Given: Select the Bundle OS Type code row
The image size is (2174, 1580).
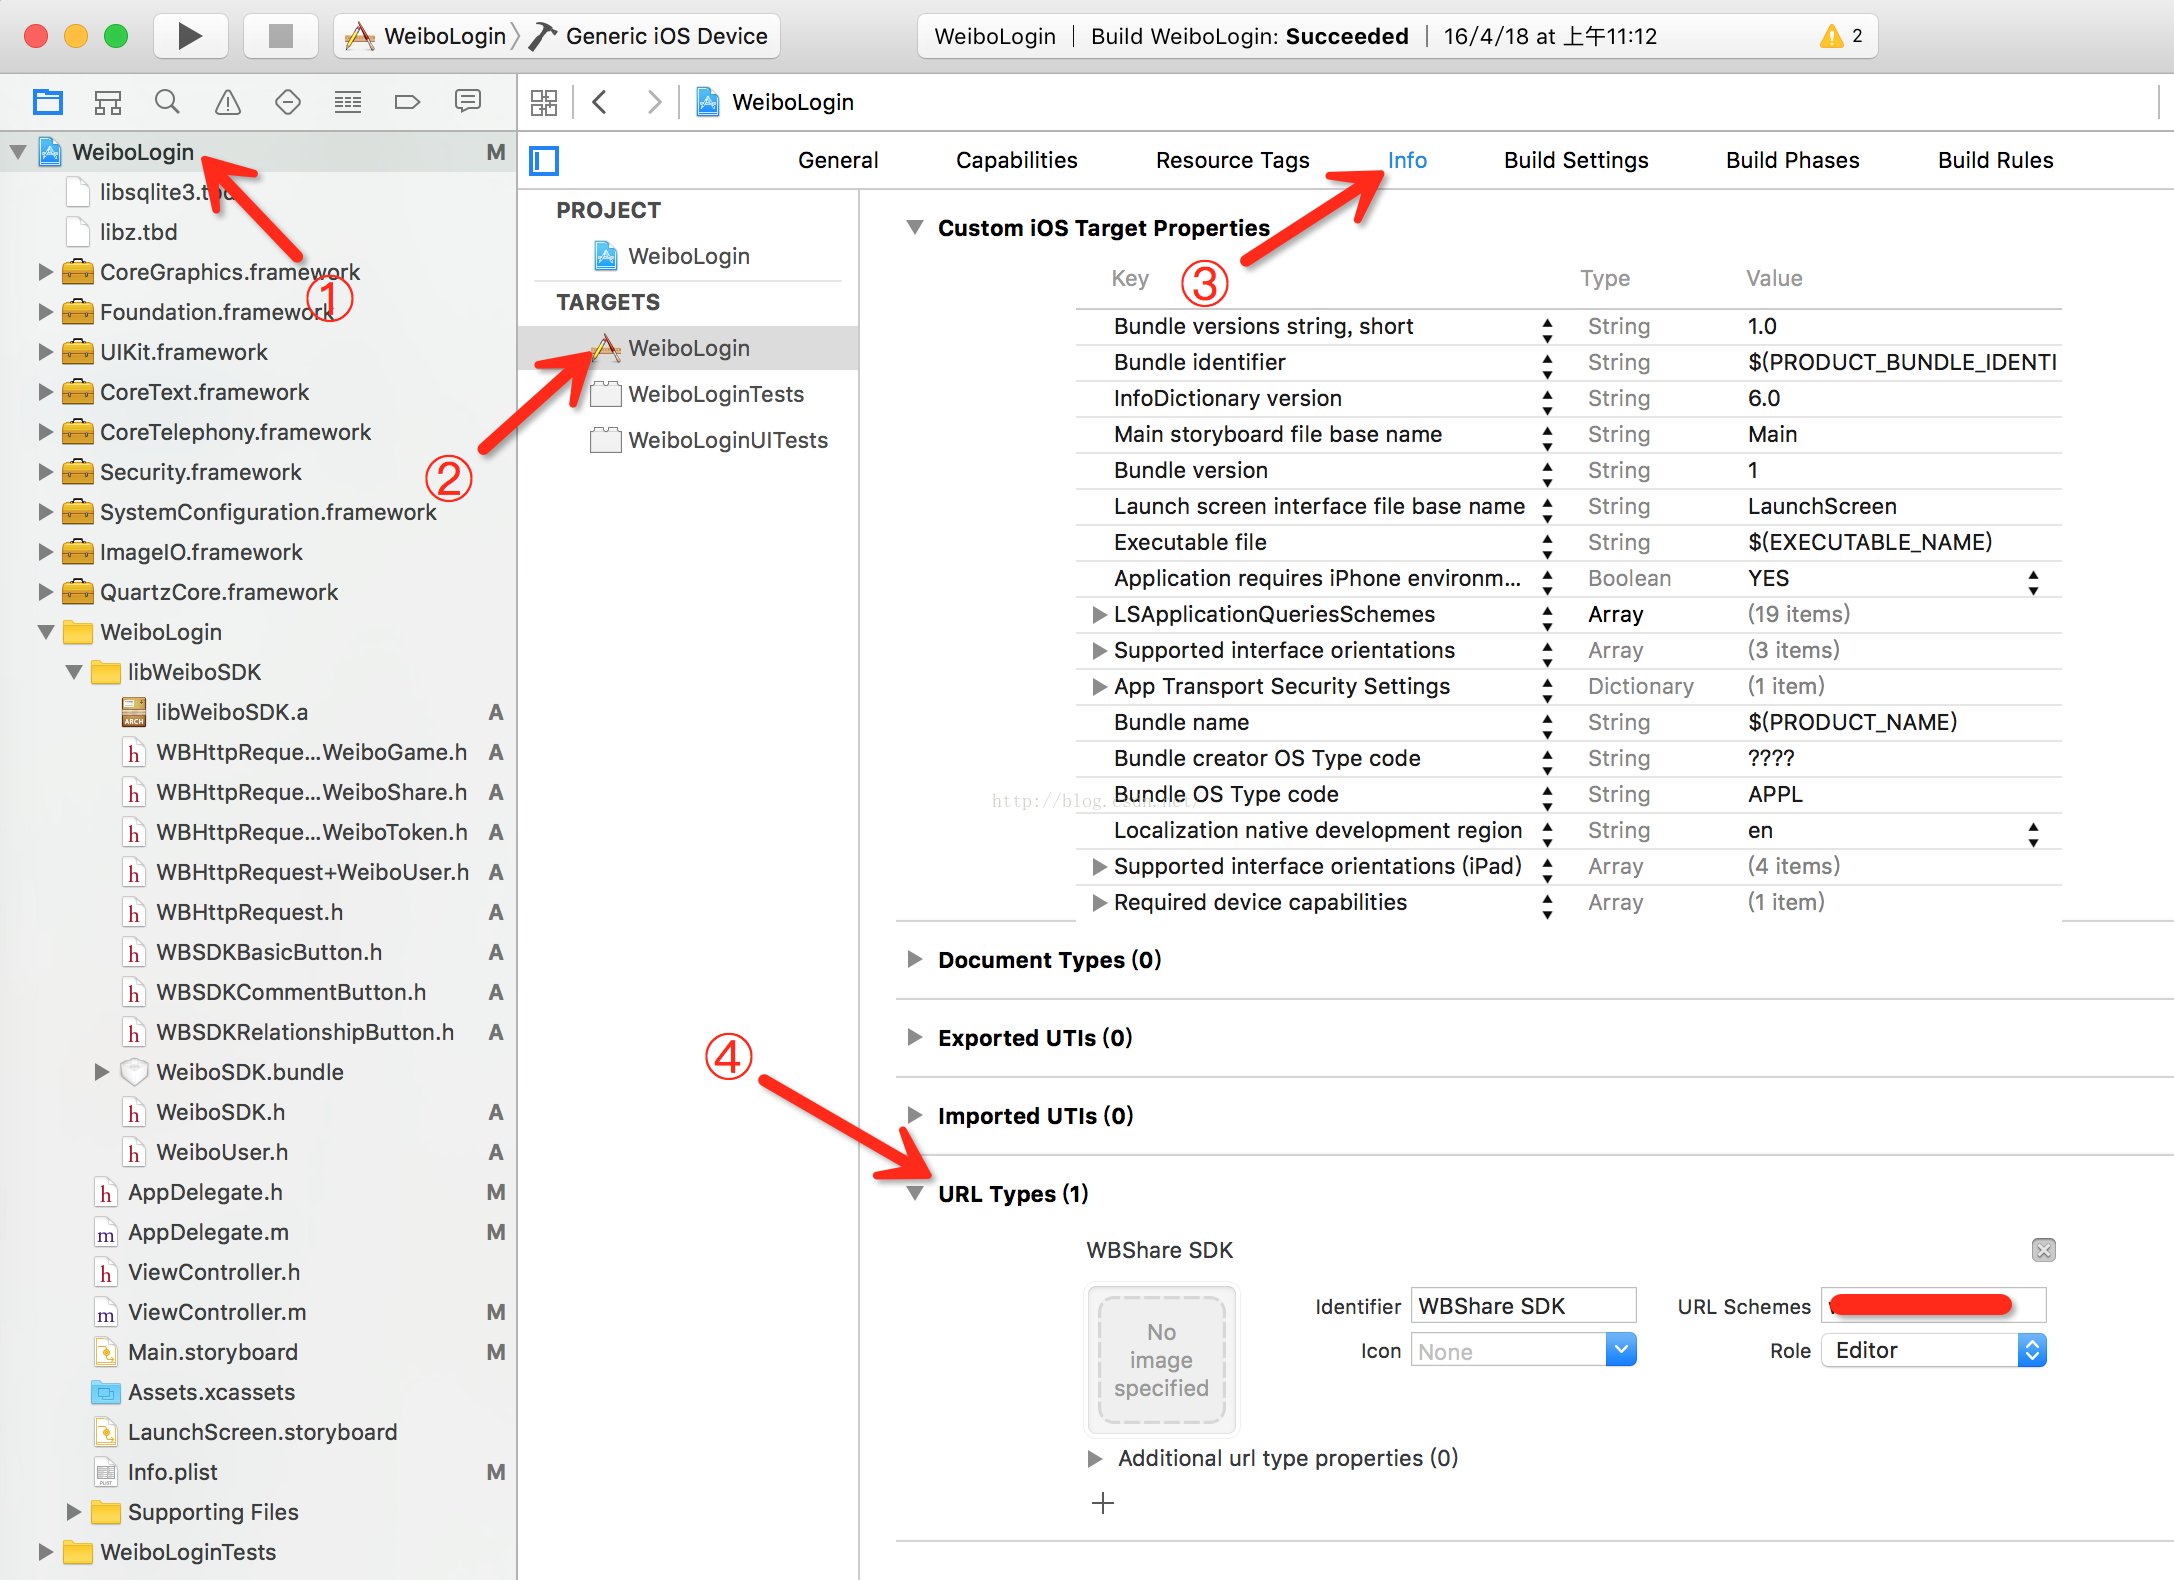Looking at the screenshot, I should (1568, 794).
